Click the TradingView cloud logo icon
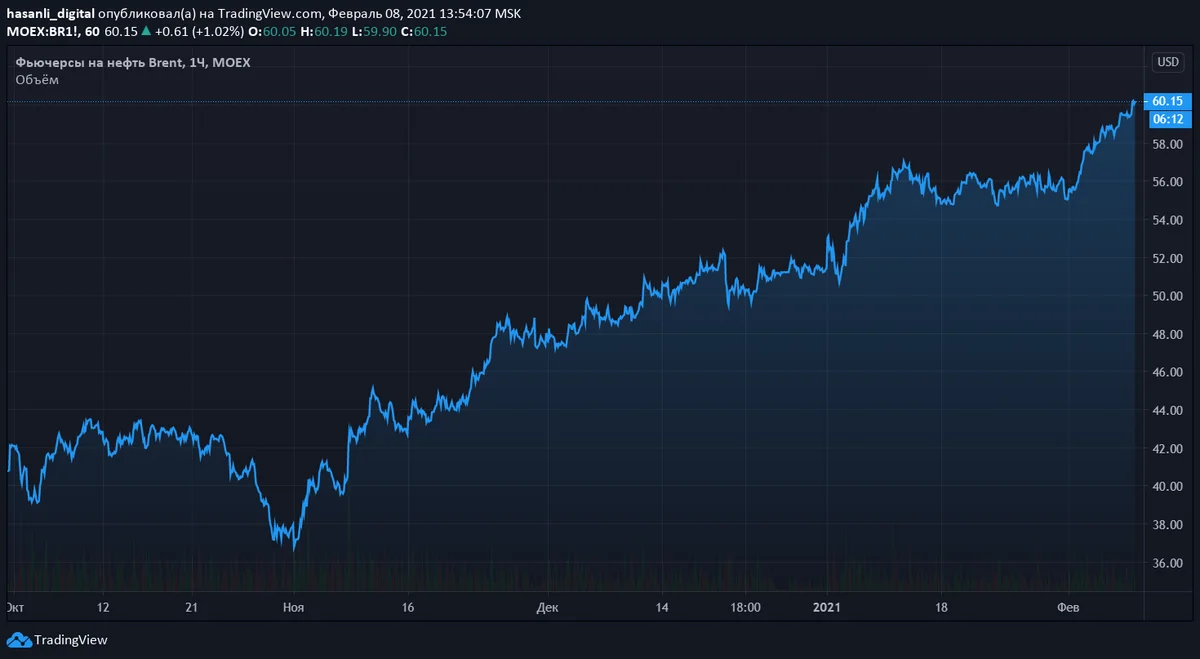Viewport: 1200px width, 659px height. pos(18,640)
